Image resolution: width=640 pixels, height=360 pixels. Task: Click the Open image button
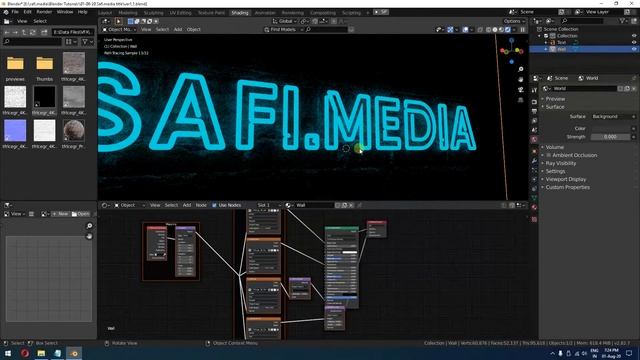point(80,214)
